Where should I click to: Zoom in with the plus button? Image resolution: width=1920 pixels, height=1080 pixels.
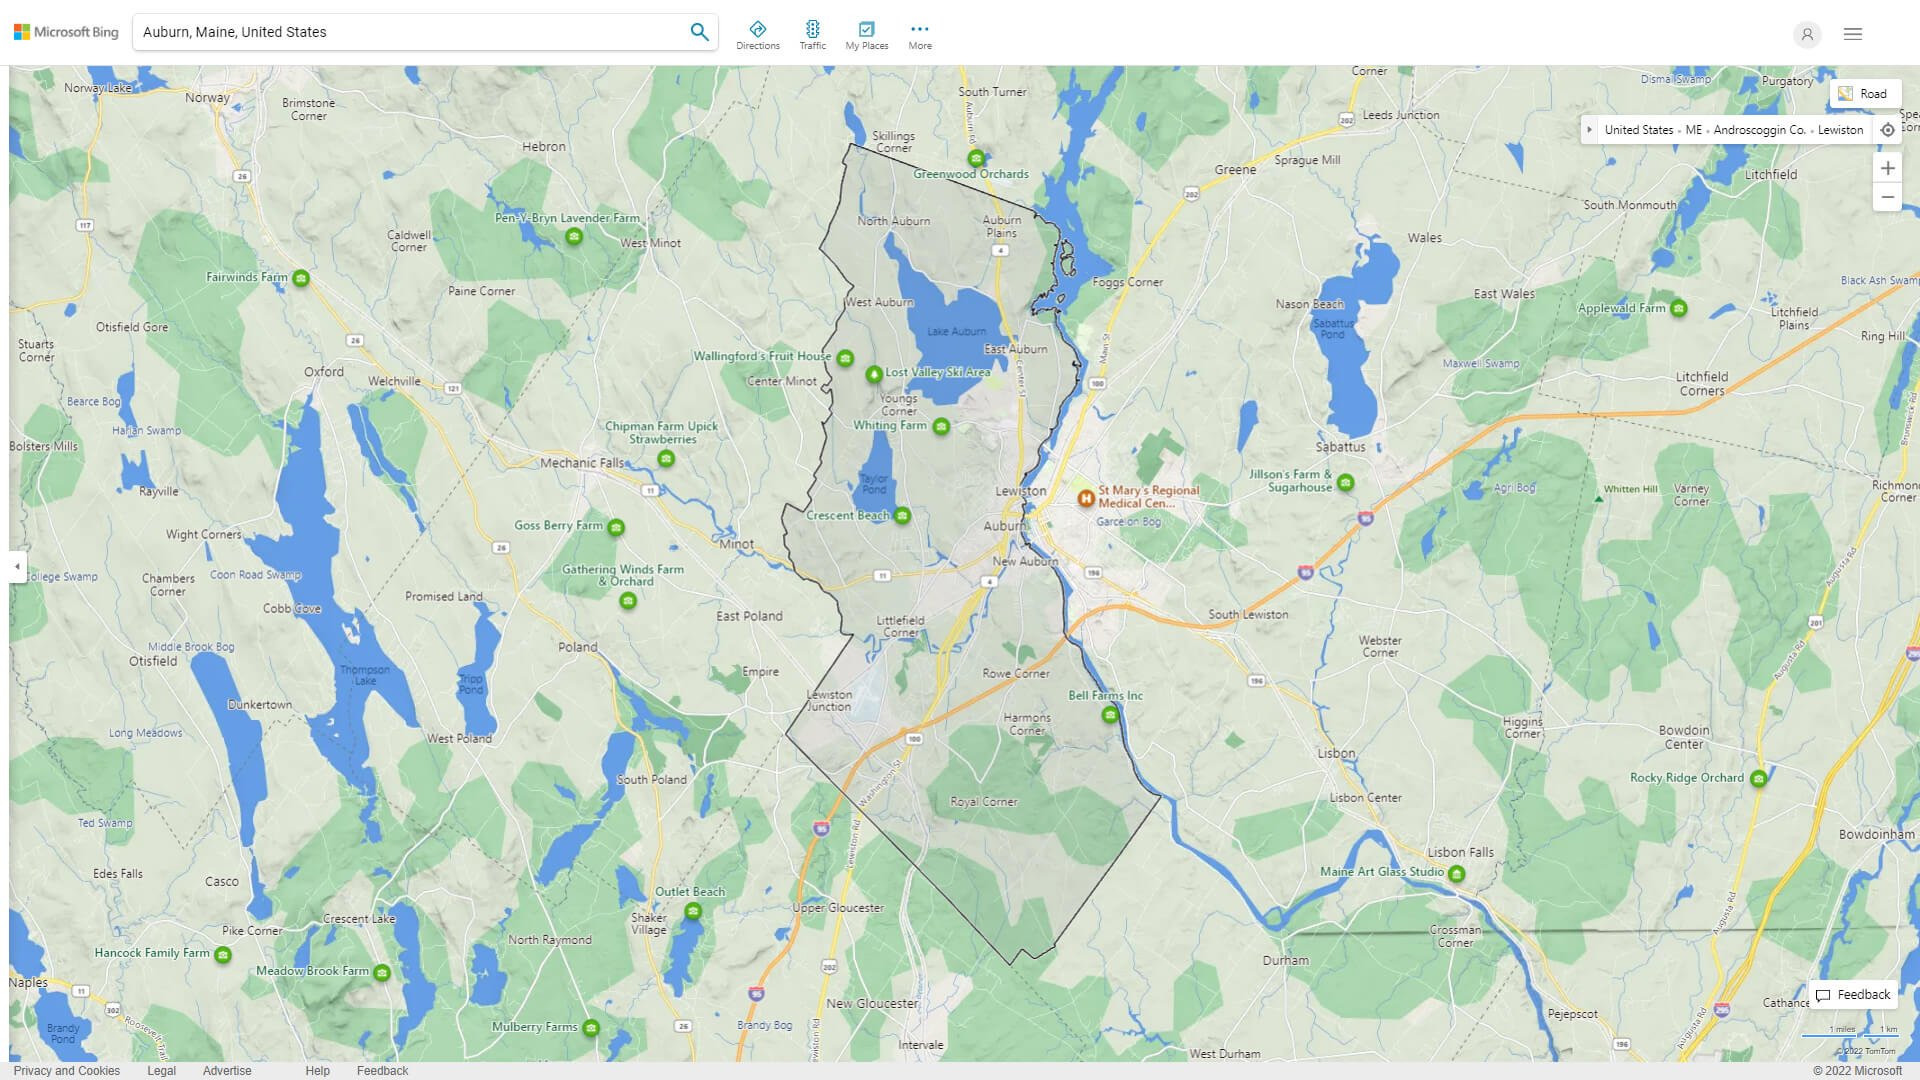(x=1888, y=168)
